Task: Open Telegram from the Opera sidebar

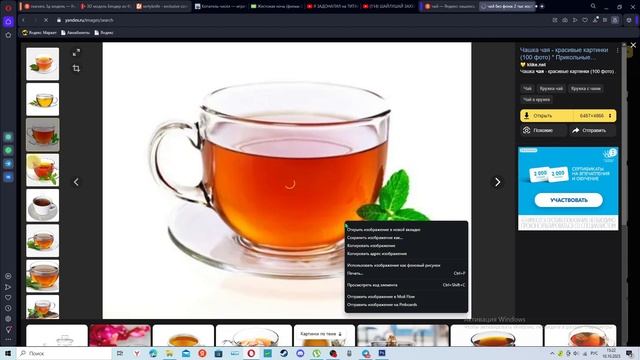Action: pyautogui.click(x=8, y=164)
